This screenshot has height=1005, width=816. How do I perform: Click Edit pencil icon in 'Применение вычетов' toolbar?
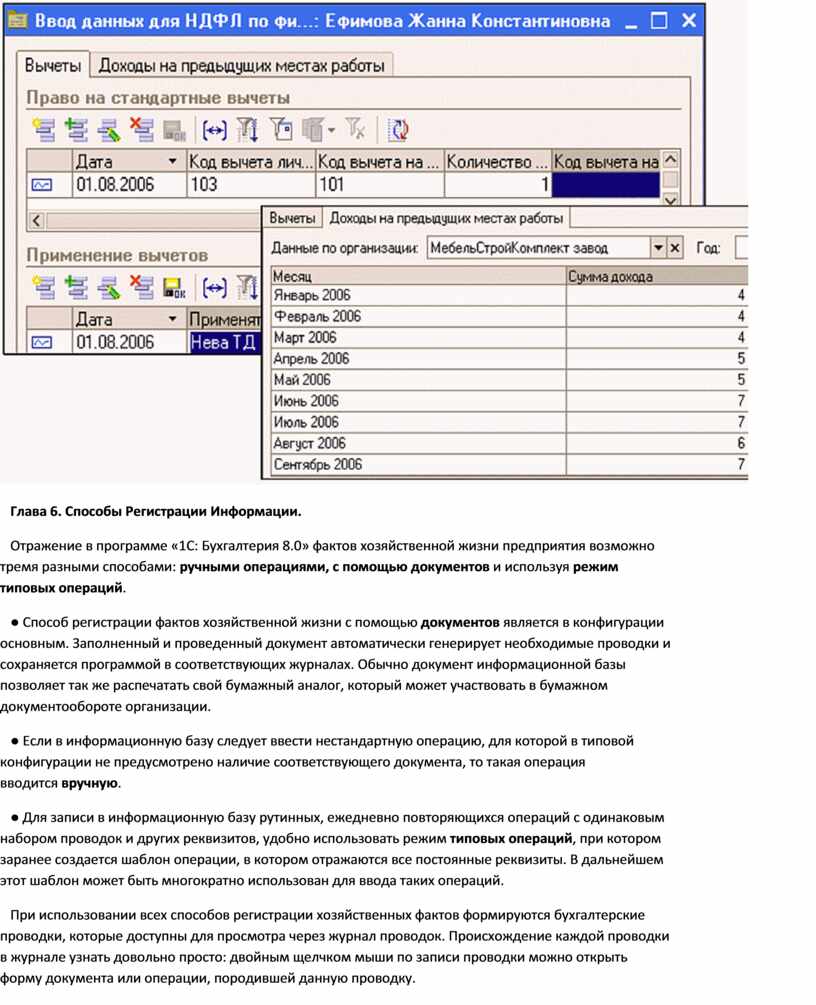108,288
